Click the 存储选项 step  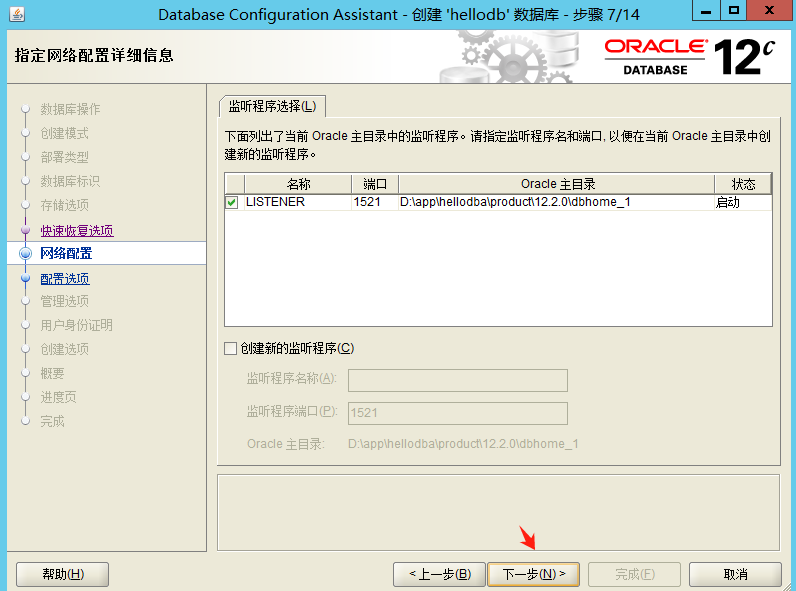[64, 205]
